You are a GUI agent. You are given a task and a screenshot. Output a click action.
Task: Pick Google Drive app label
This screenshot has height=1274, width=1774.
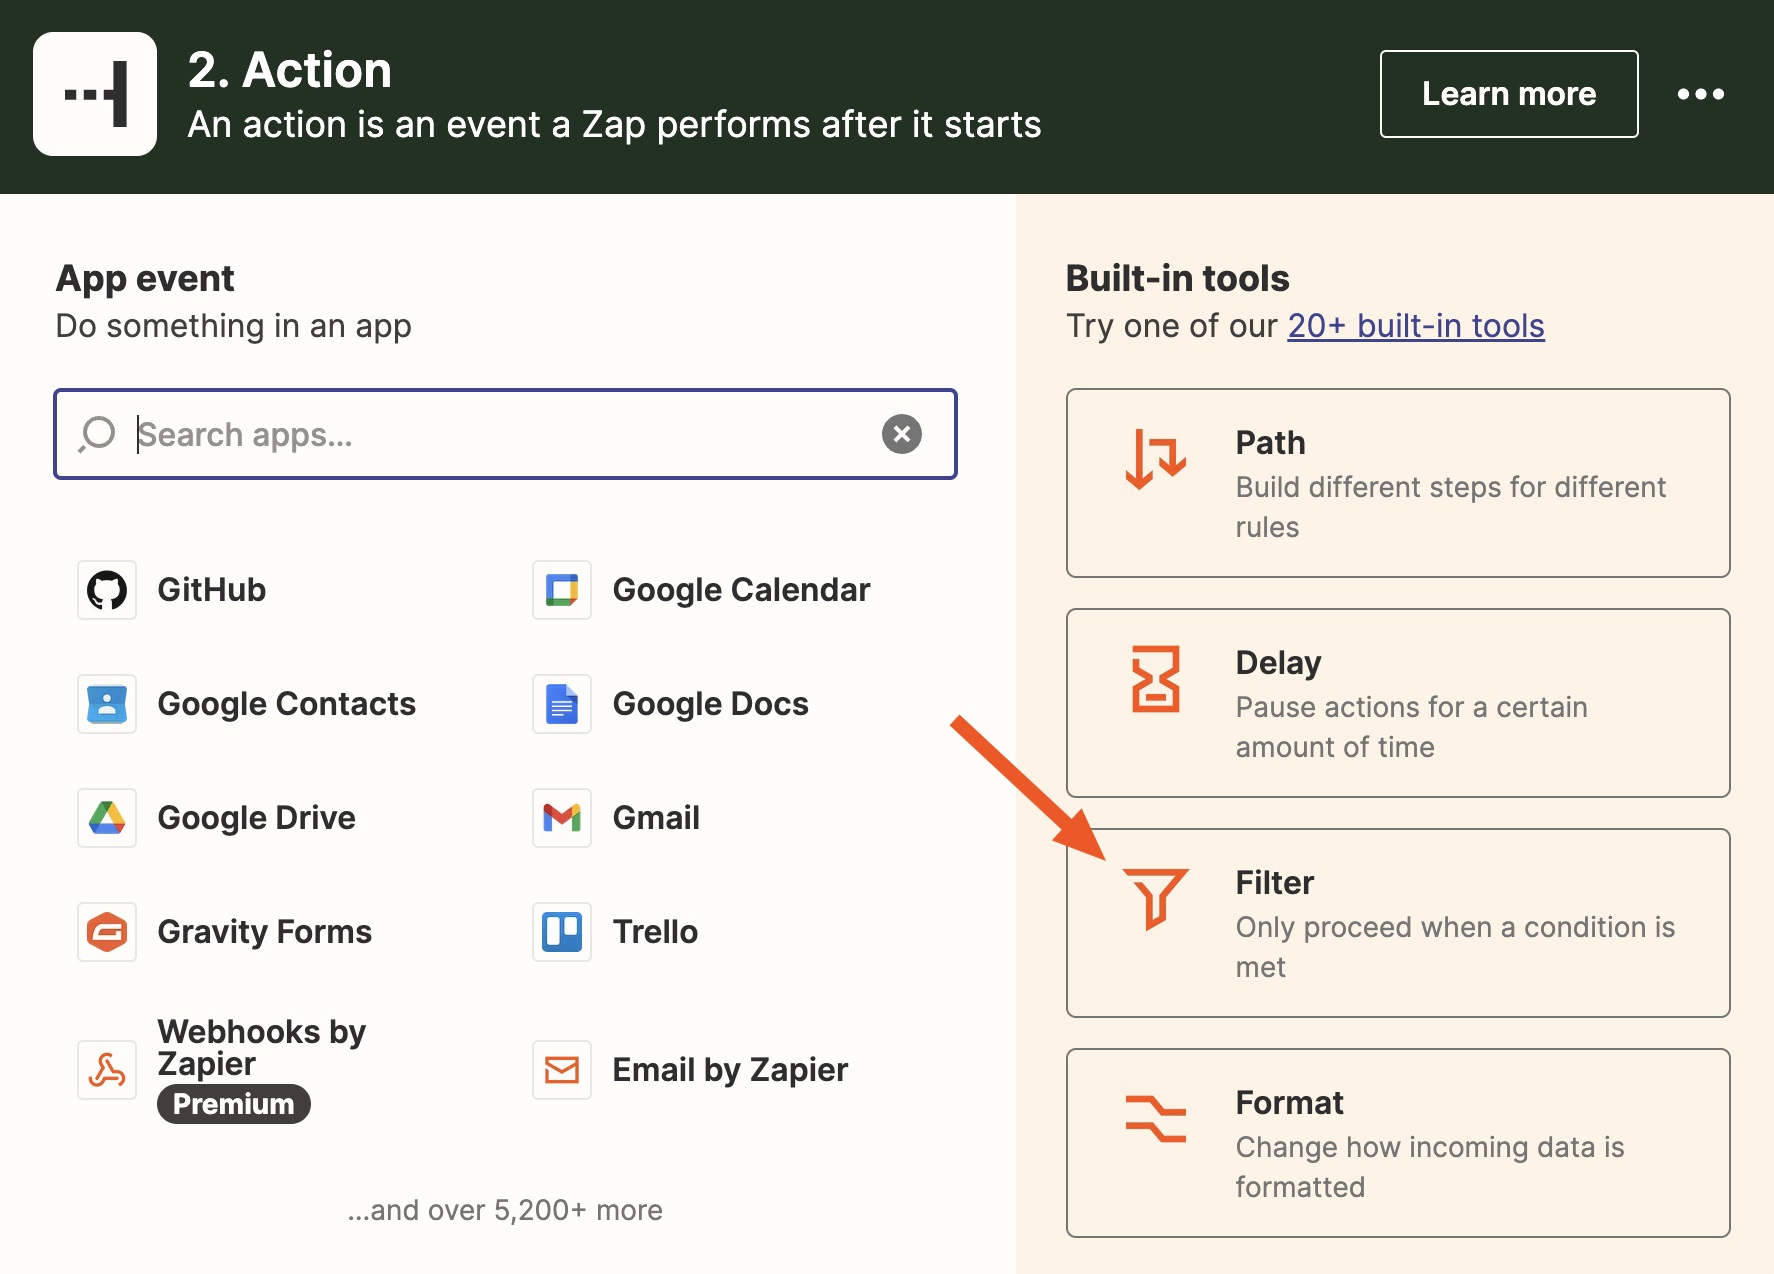coord(257,818)
